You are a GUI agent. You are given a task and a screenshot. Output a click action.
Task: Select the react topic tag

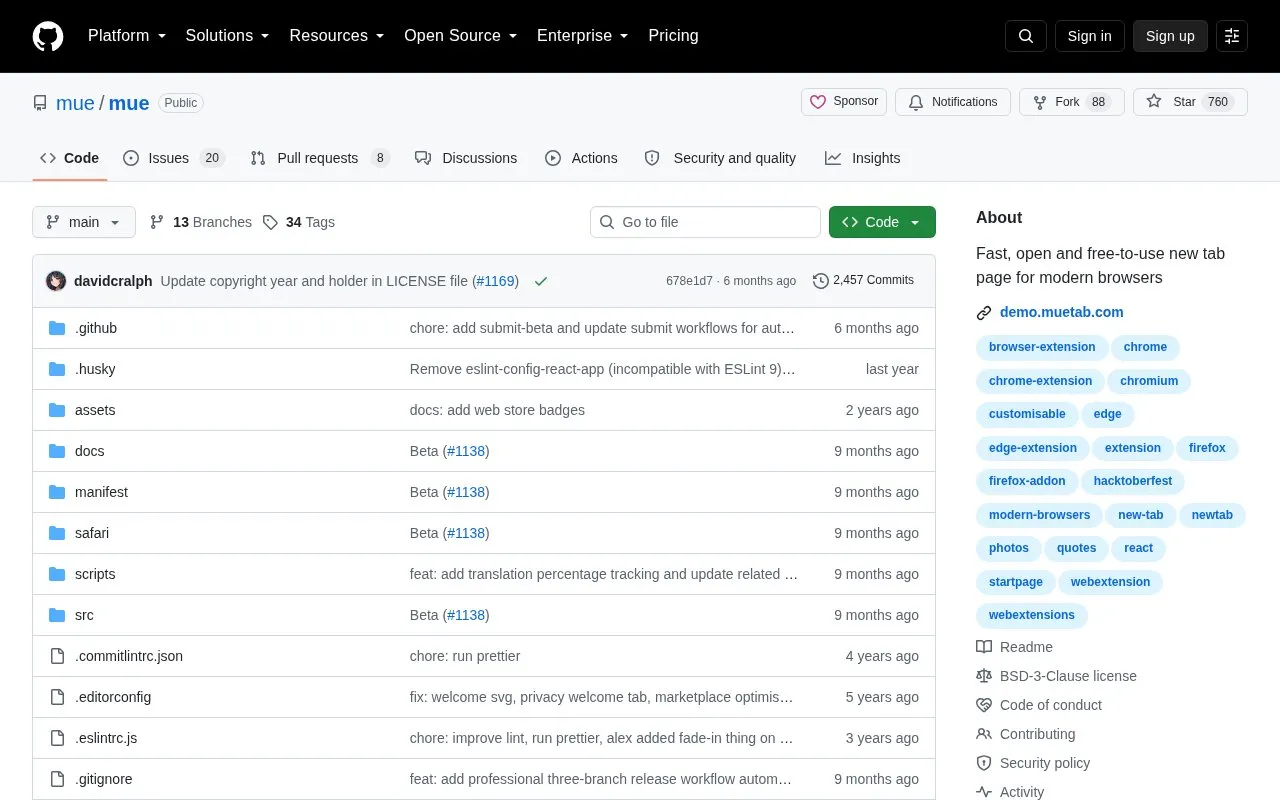coord(1138,548)
